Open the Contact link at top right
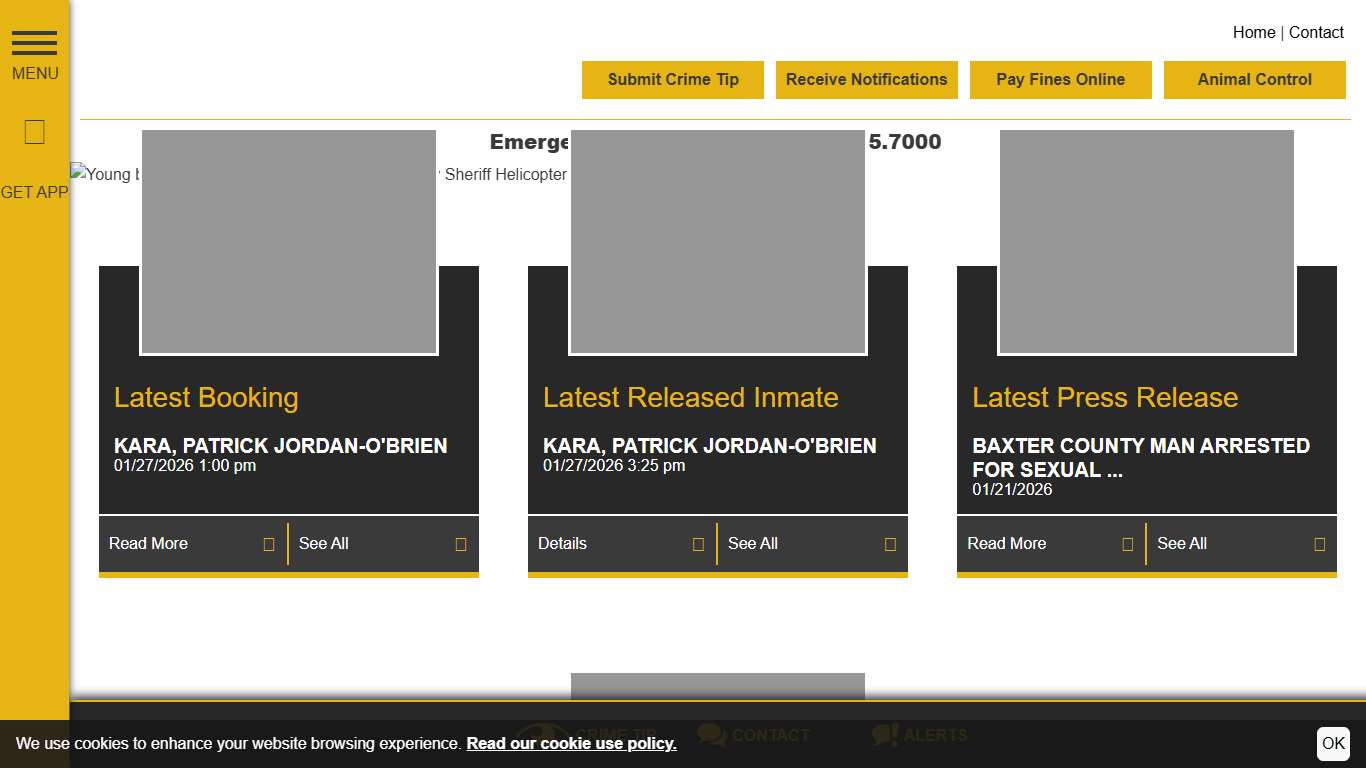1366x768 pixels. click(x=1316, y=32)
